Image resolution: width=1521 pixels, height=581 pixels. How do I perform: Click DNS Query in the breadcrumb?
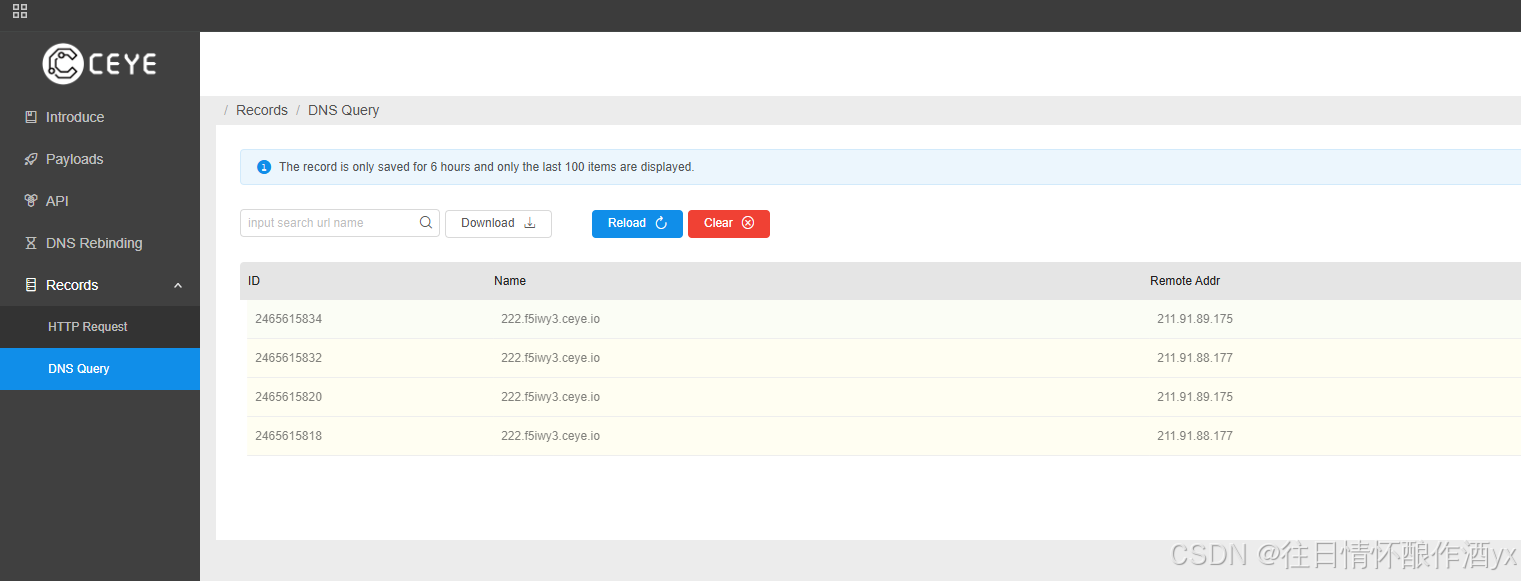344,110
